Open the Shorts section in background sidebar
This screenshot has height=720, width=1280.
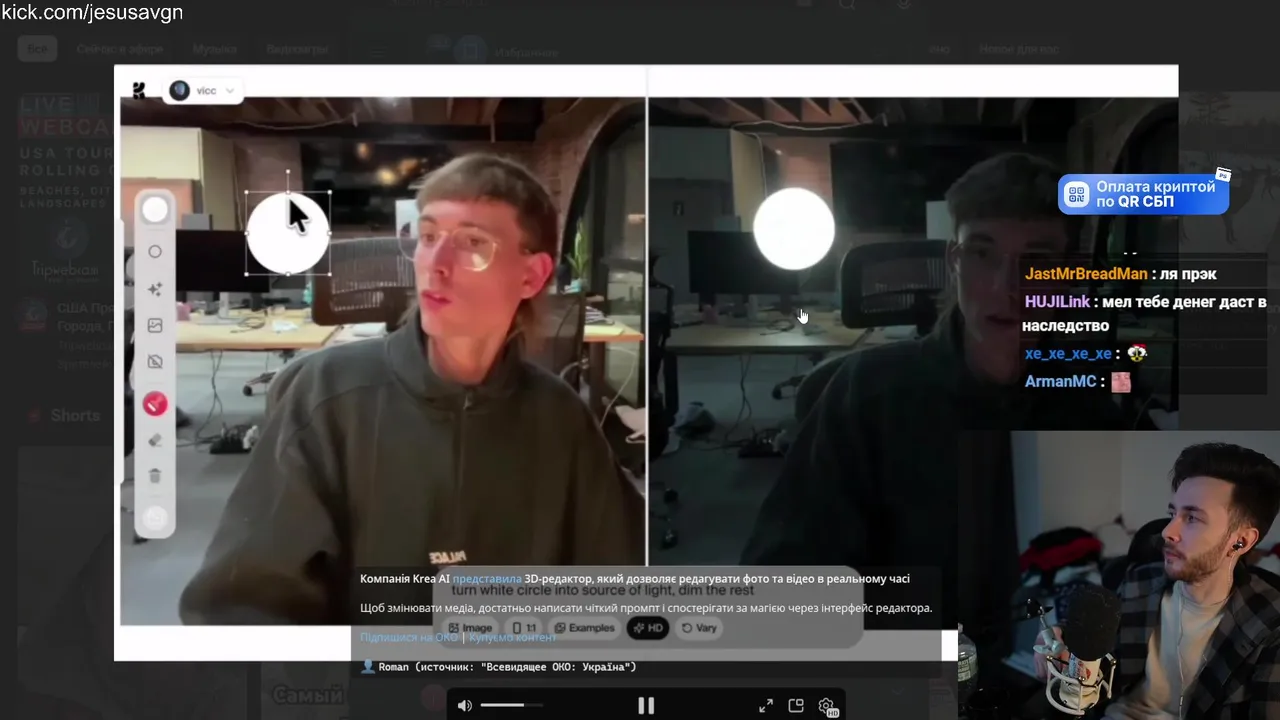pos(66,416)
